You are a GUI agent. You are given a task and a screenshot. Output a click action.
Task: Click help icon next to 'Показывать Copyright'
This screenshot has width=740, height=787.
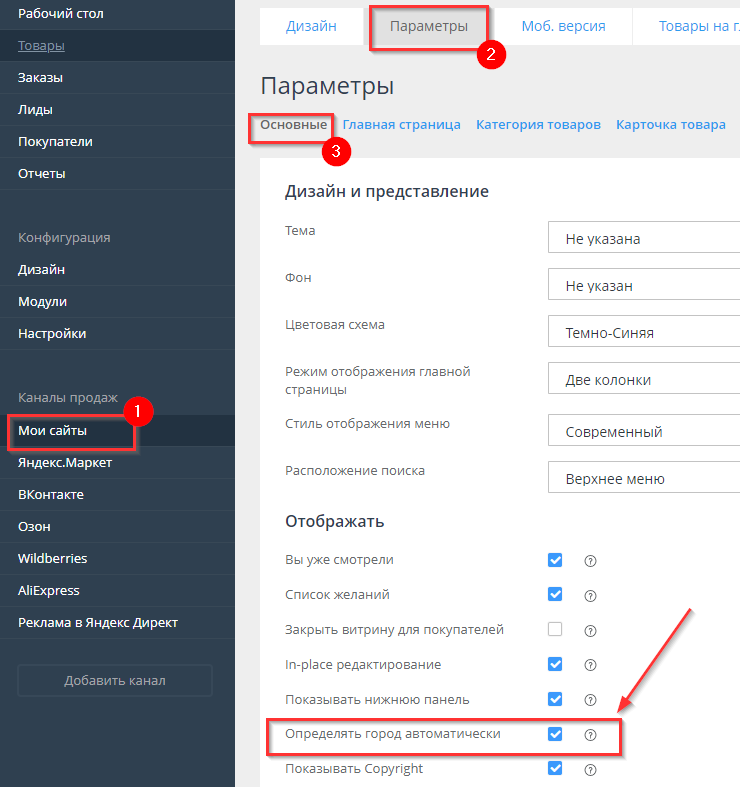[590, 770]
